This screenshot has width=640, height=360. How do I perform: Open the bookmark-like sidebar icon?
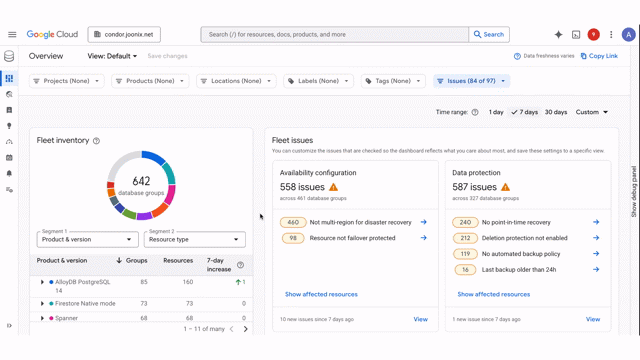pyautogui.click(x=9, y=110)
